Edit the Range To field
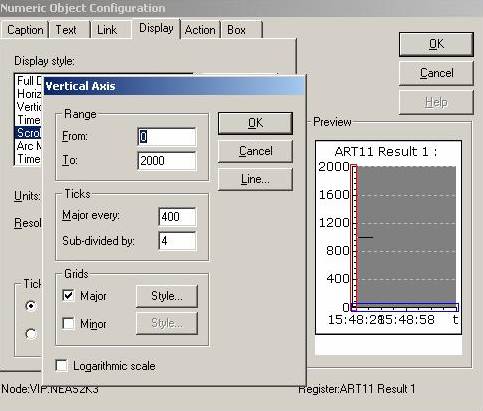Image resolution: width=483 pixels, height=411 pixels. pos(167,161)
